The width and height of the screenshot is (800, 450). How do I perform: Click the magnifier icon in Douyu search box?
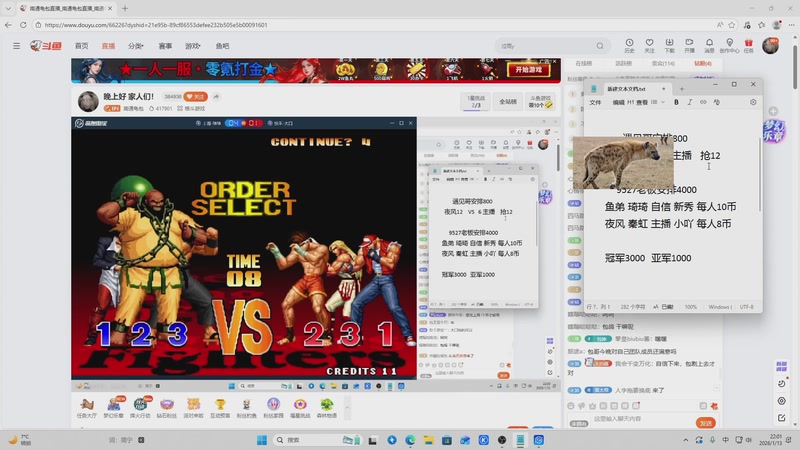pyautogui.click(x=600, y=46)
